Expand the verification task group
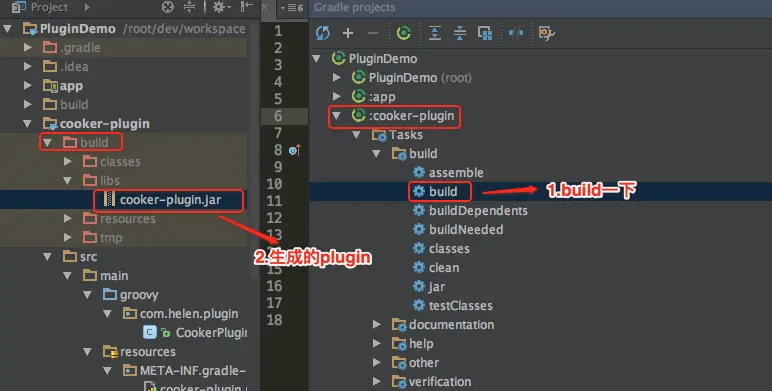772x391 pixels. coord(377,381)
